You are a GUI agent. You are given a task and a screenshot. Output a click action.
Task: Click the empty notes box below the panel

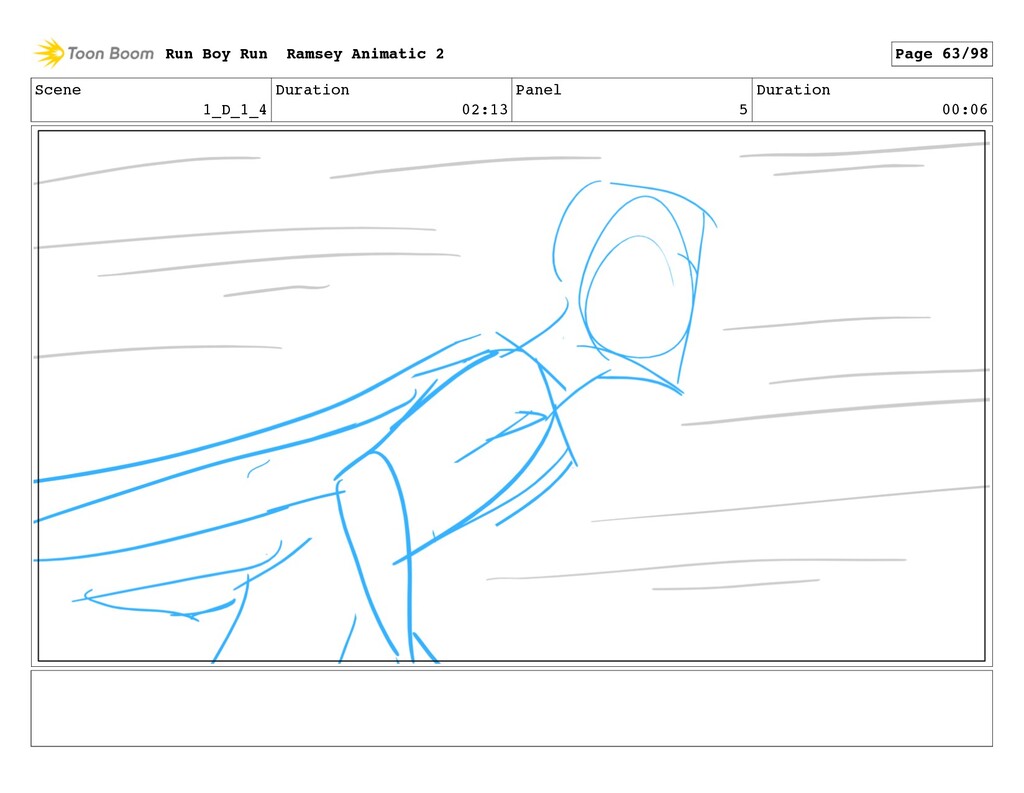coord(511,708)
